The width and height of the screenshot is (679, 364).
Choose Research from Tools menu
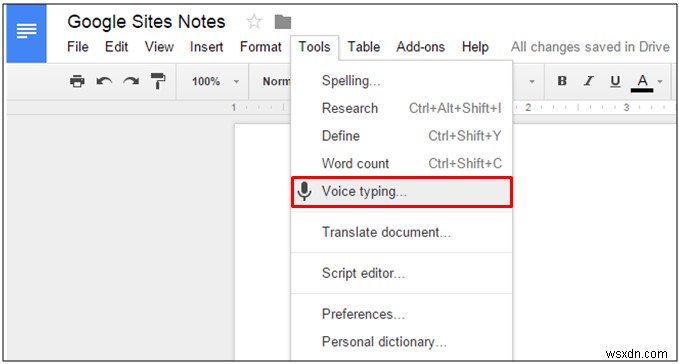[x=401, y=108]
